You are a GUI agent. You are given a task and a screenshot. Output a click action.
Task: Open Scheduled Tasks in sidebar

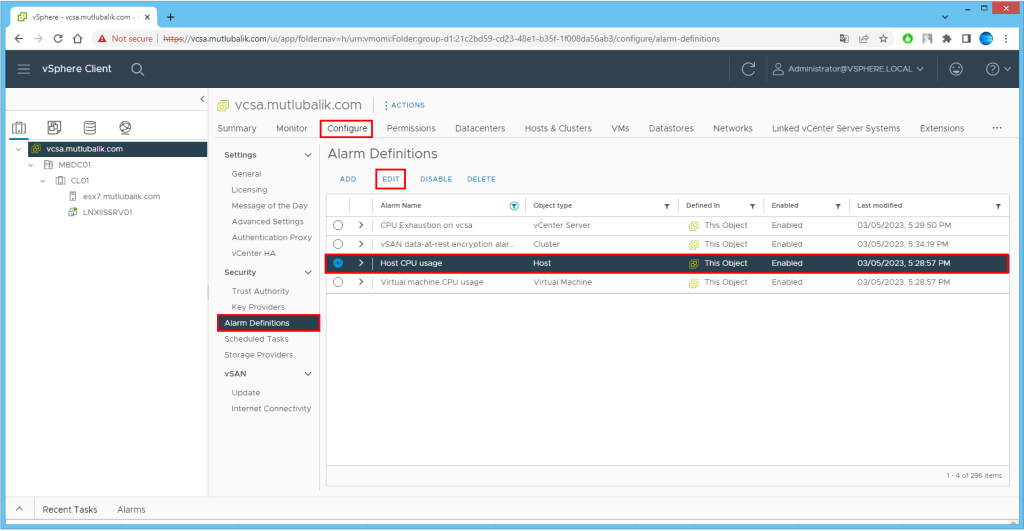coord(256,339)
